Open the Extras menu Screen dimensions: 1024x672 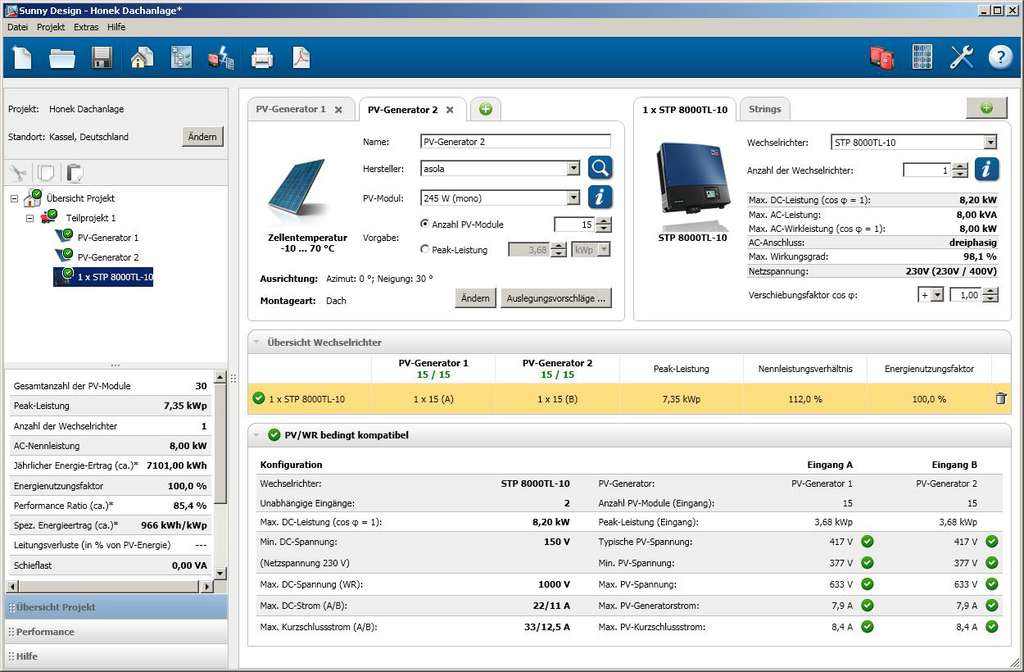pyautogui.click(x=86, y=27)
